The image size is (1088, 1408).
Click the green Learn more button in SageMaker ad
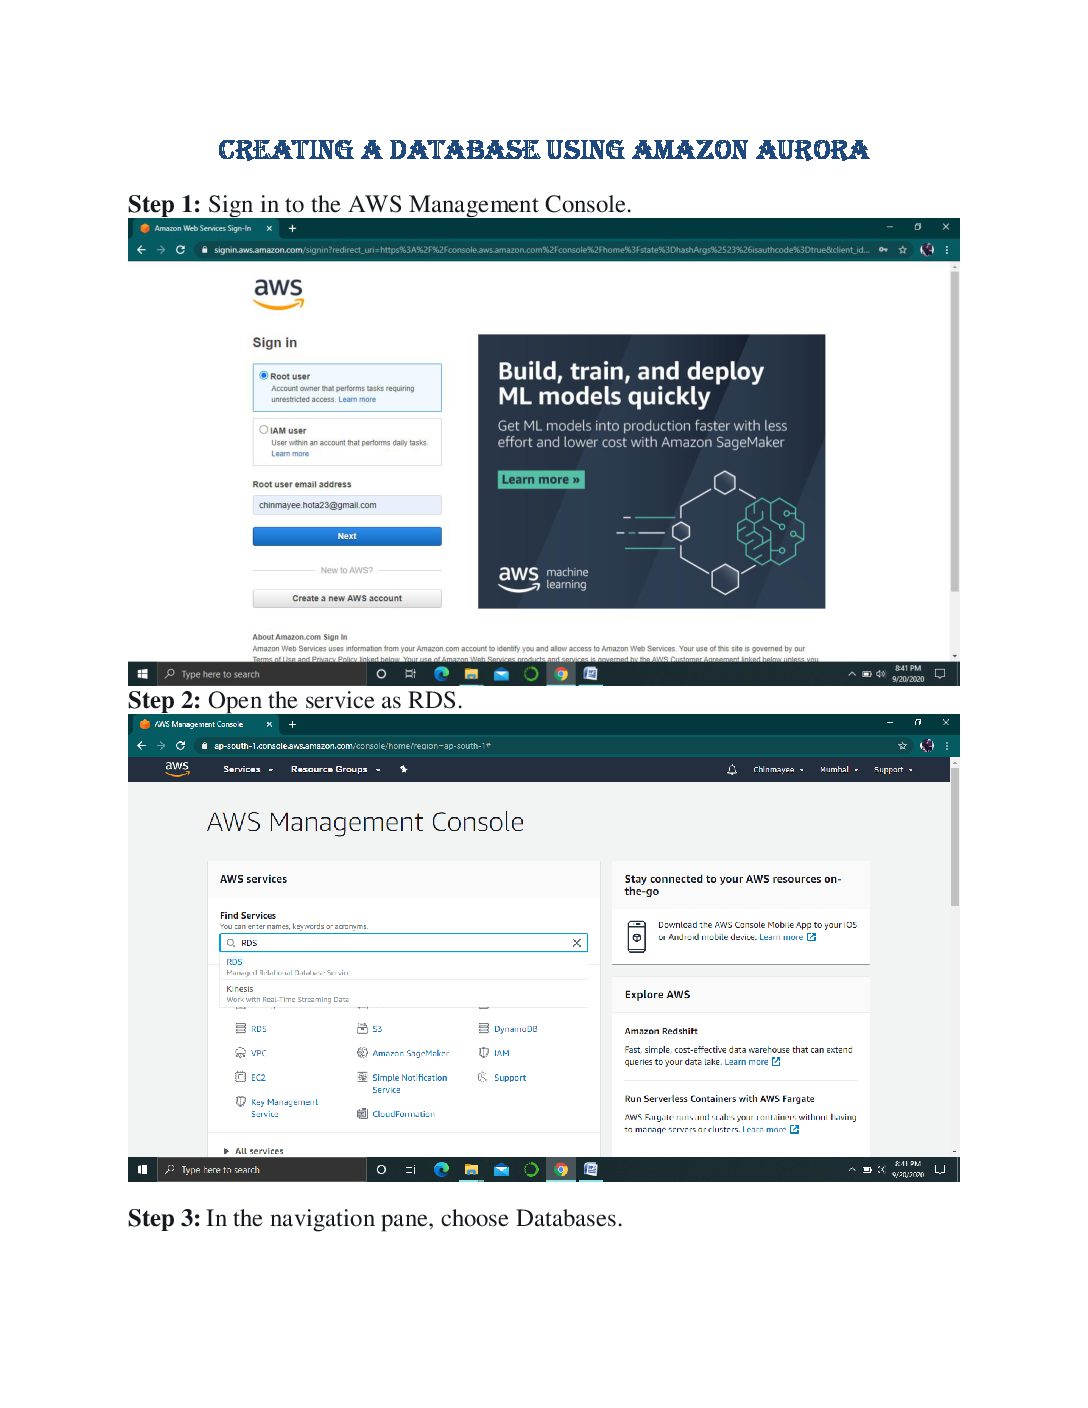[x=541, y=480]
